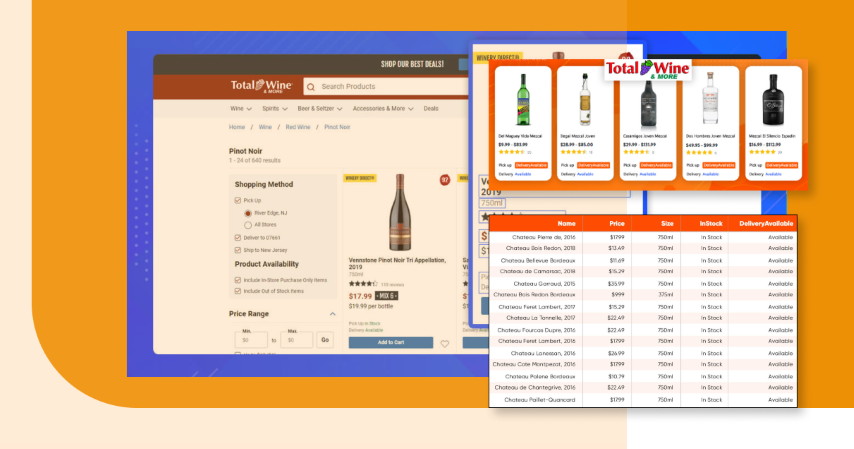This screenshot has width=854, height=449.
Task: Click the 119 reviews link under Vennstone
Action: 392,284
